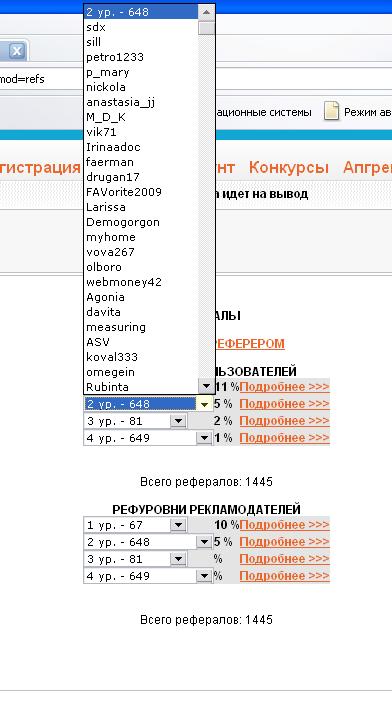Expand advertisers '4 ур. - 649' dropdown

coord(204,576)
